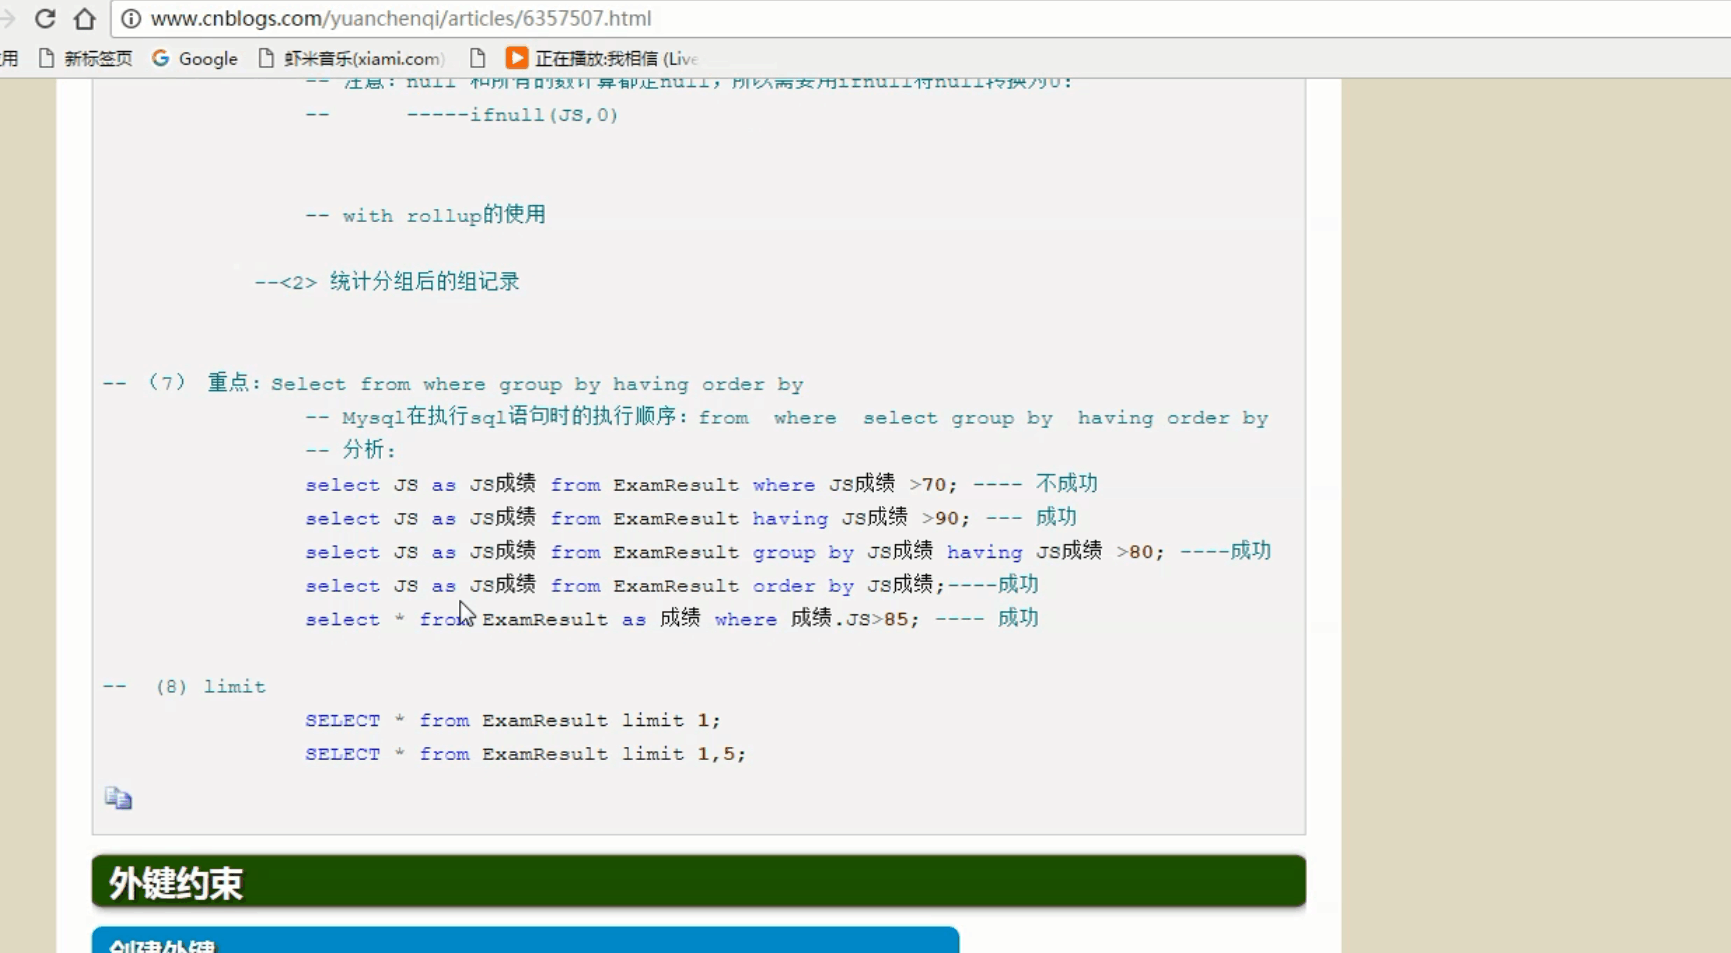The width and height of the screenshot is (1731, 953).
Task: Click the query line with 'where 成绩.JS>85'
Action: 672,618
